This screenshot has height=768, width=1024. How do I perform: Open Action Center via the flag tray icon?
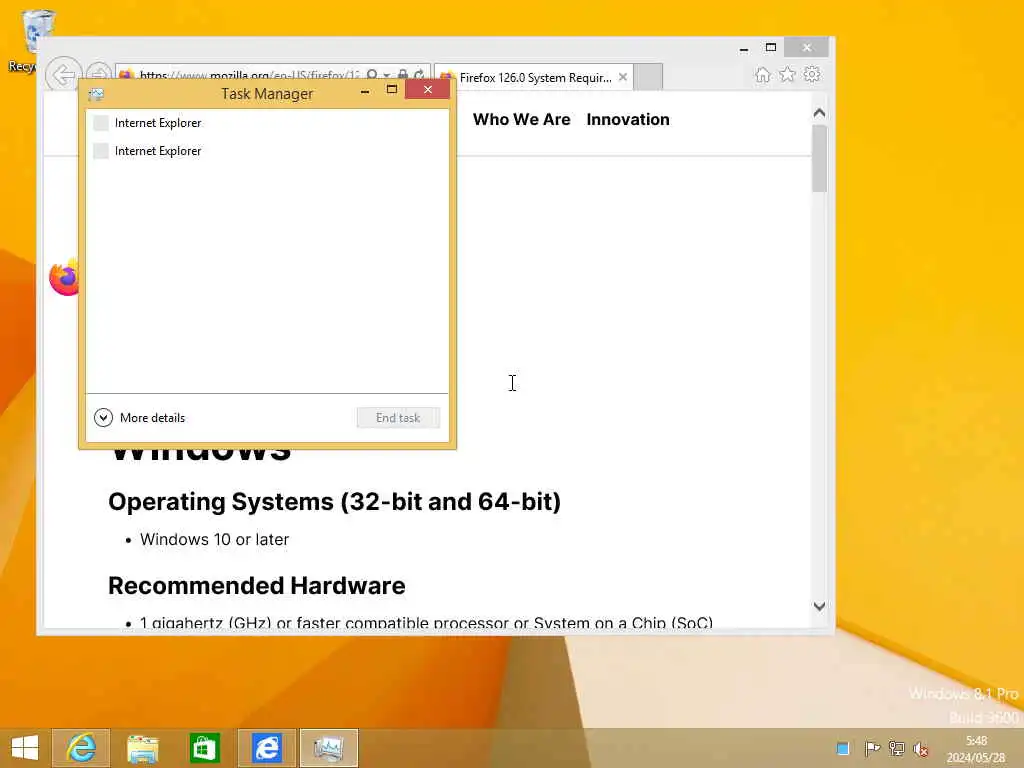tap(872, 748)
